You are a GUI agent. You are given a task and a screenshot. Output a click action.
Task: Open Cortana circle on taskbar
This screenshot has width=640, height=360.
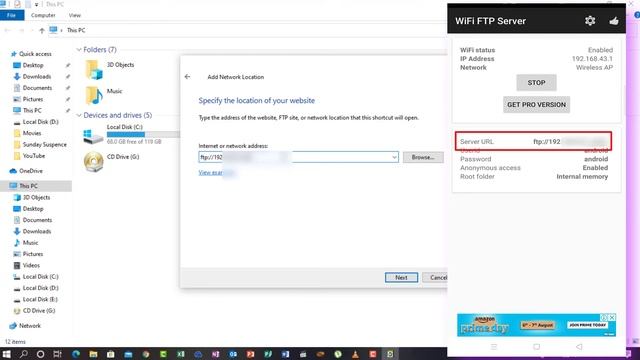click(x=40, y=354)
